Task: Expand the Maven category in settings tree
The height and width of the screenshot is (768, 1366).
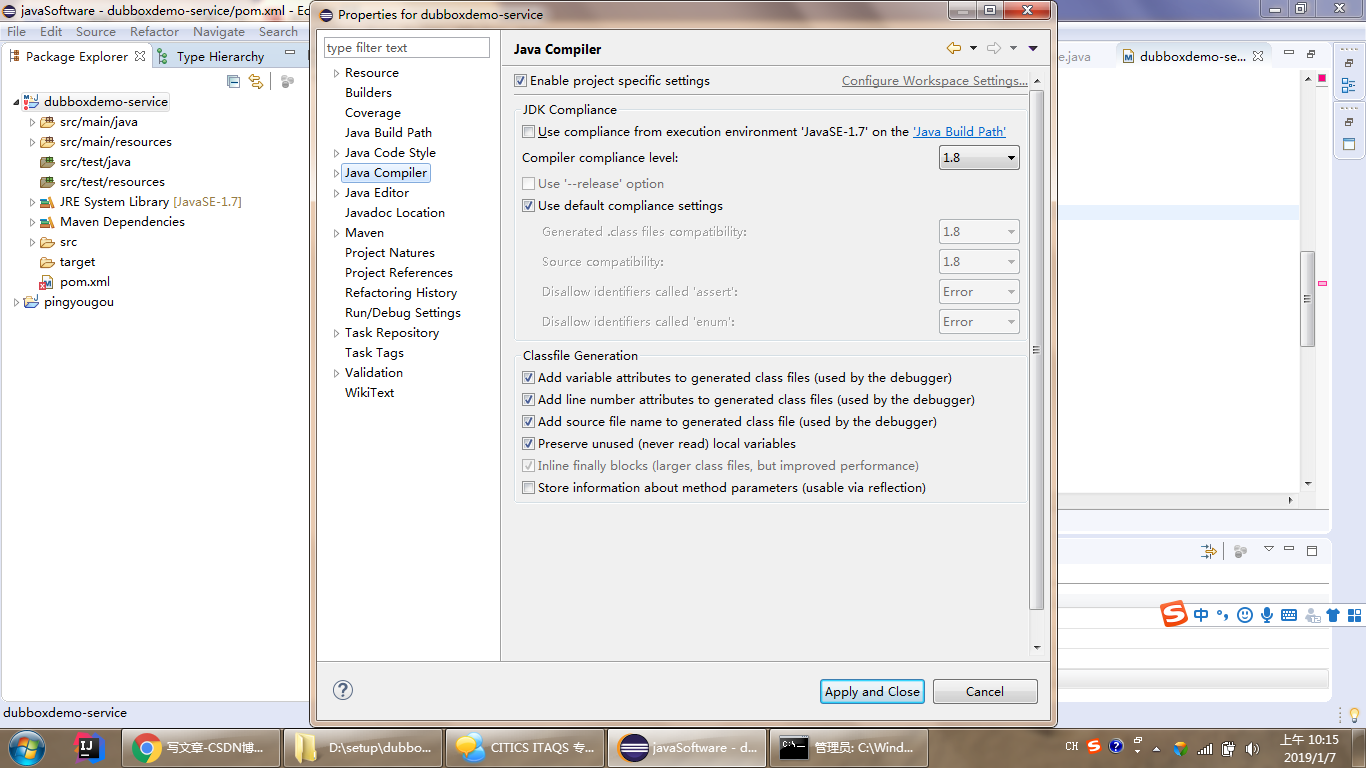Action: [x=337, y=232]
